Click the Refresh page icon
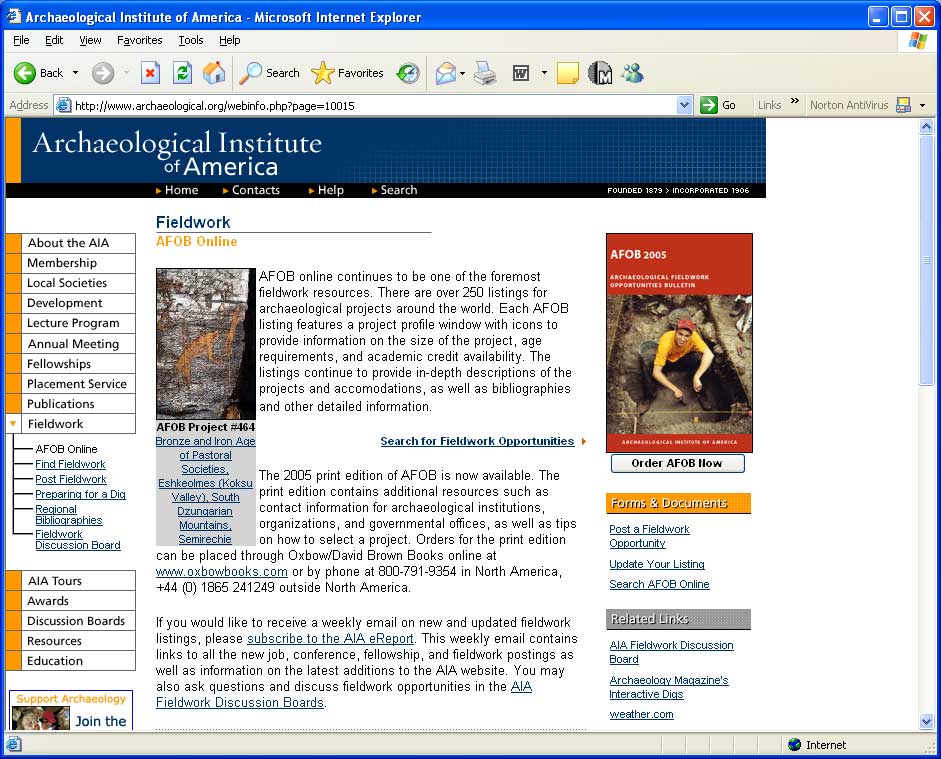 click(182, 73)
